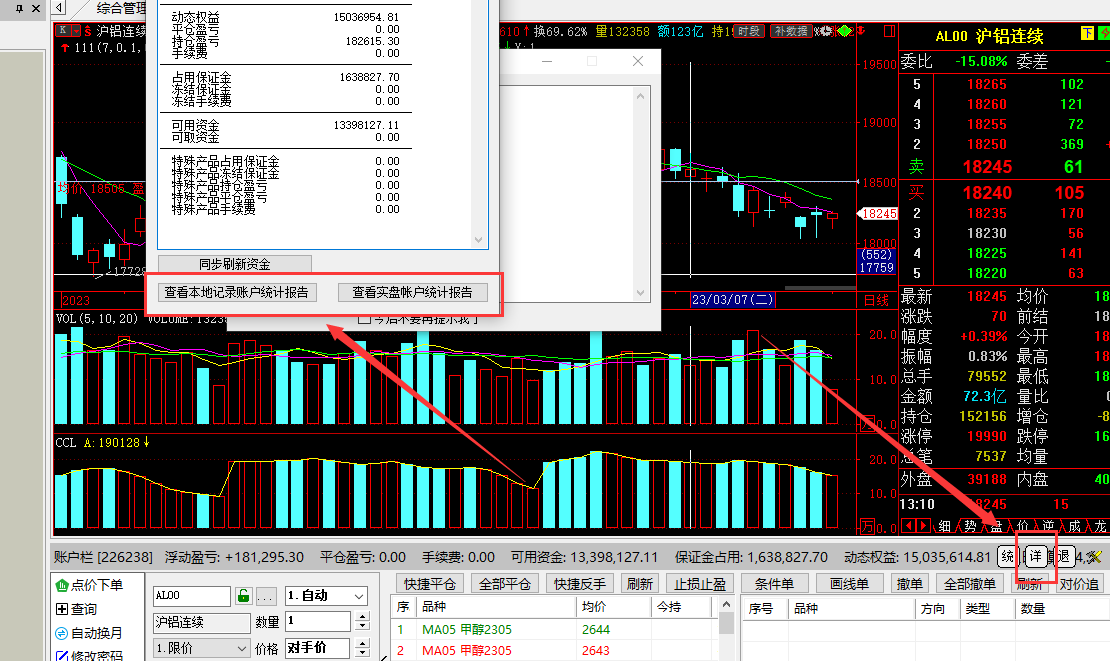The width and height of the screenshot is (1110, 661).
Task: Click the 详 account details icon
Action: 1036,557
